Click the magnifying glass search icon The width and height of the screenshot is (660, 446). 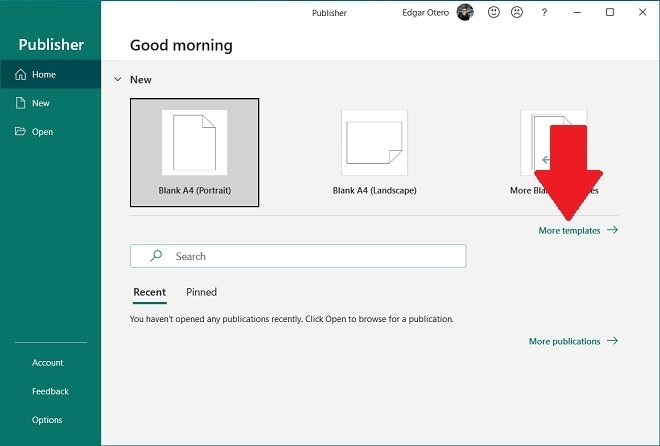[156, 255]
